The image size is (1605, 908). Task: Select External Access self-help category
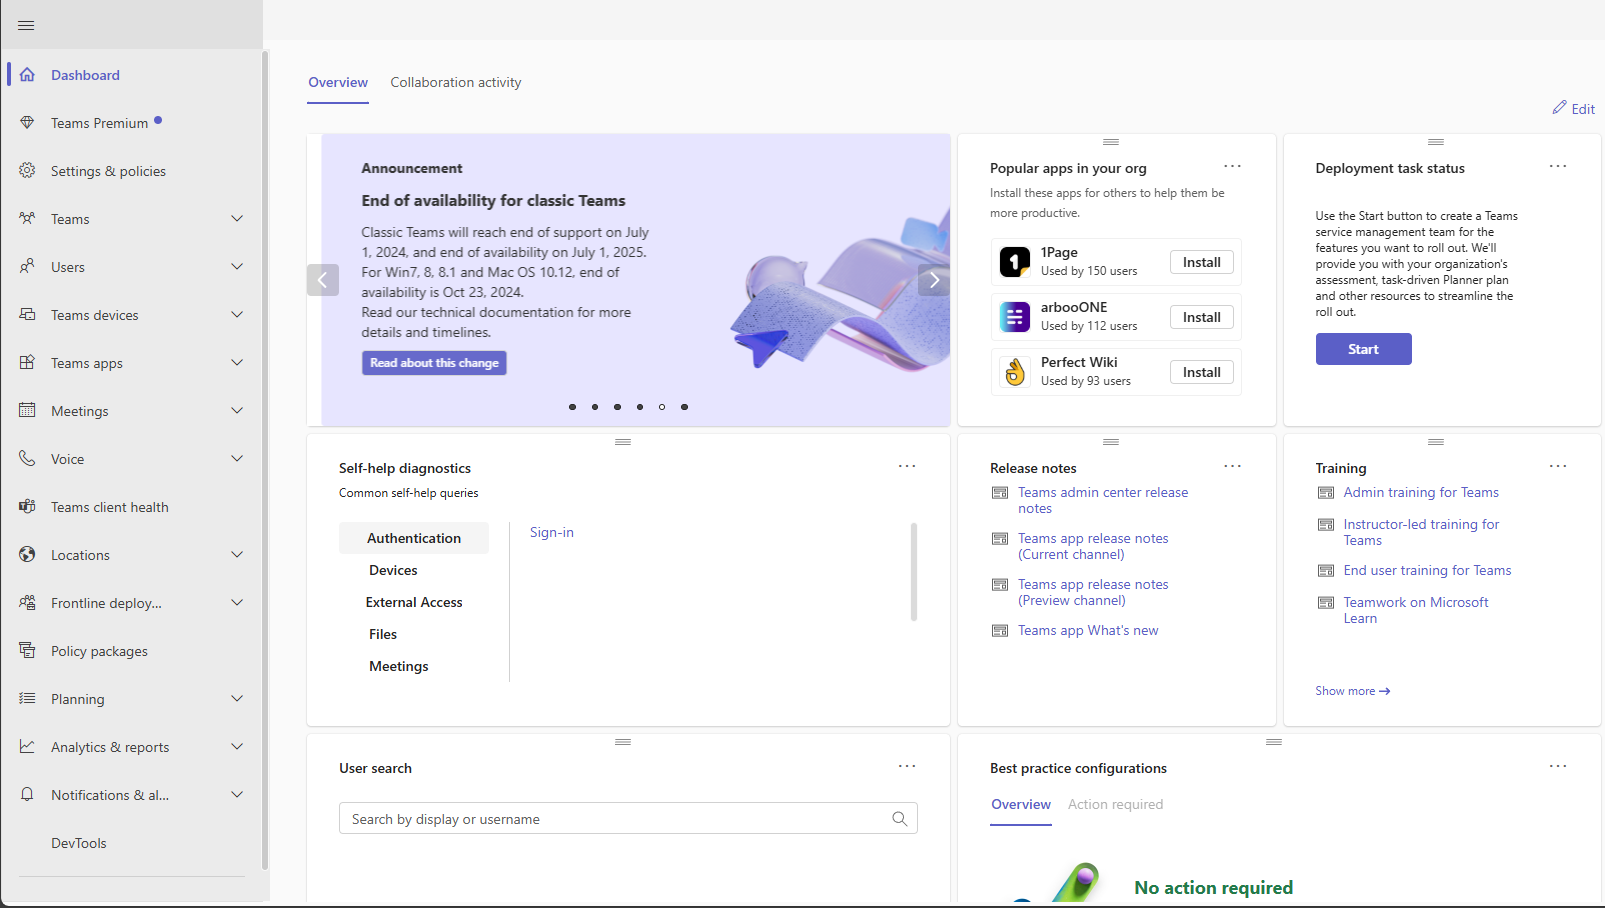(414, 602)
